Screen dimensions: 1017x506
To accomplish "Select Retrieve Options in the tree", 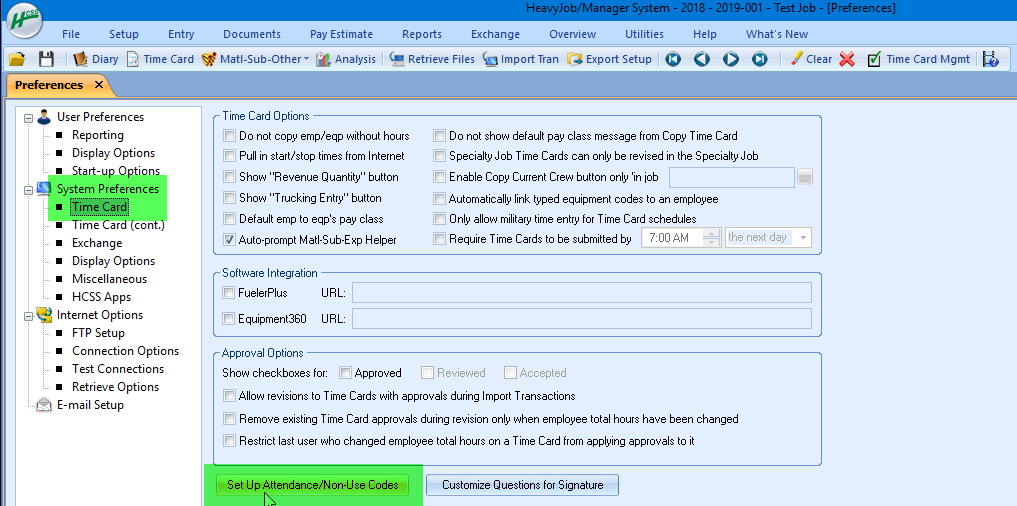I will coord(115,387).
